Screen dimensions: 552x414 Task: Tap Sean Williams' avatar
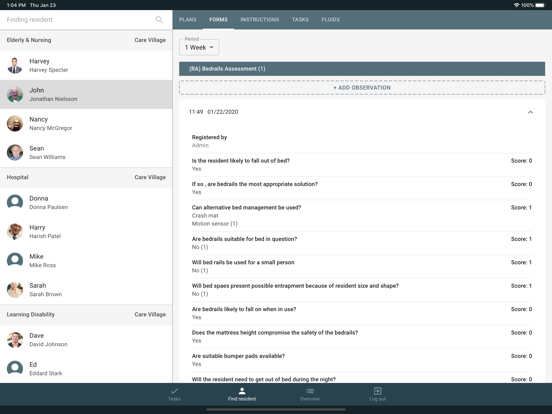15,152
